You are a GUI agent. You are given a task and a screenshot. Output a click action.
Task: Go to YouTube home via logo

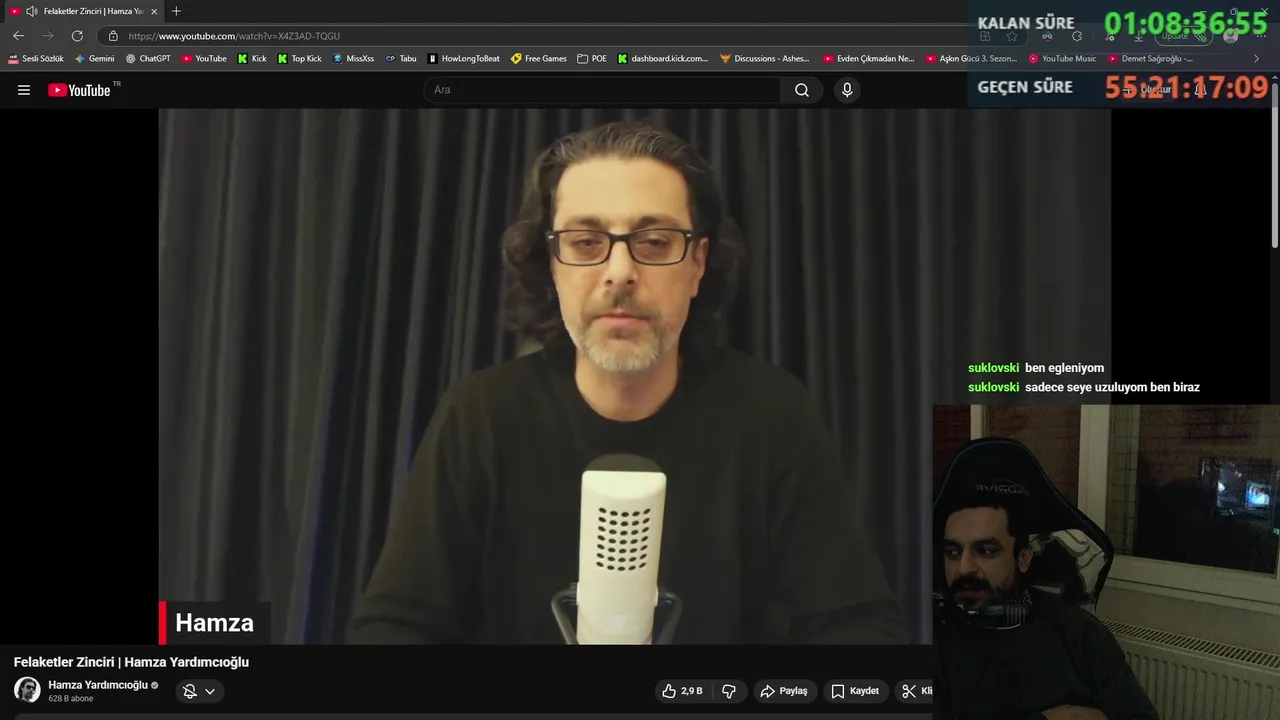[x=79, y=90]
